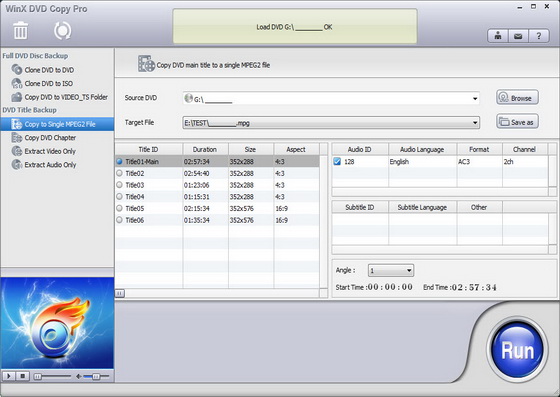560x397 pixels.
Task: Choose Copy DVD to VIDEO_TS Folder
Action: (x=59, y=97)
